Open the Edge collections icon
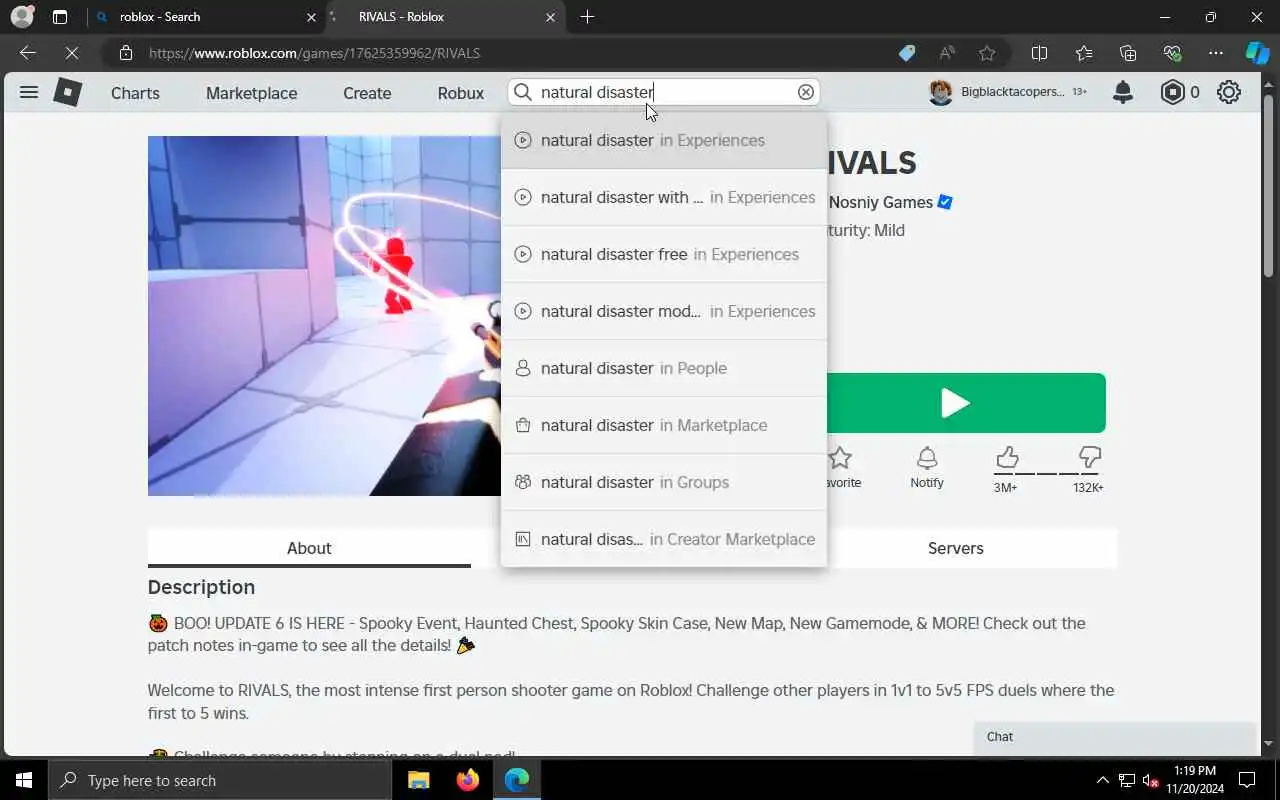The width and height of the screenshot is (1280, 800). pyautogui.click(x=1128, y=53)
